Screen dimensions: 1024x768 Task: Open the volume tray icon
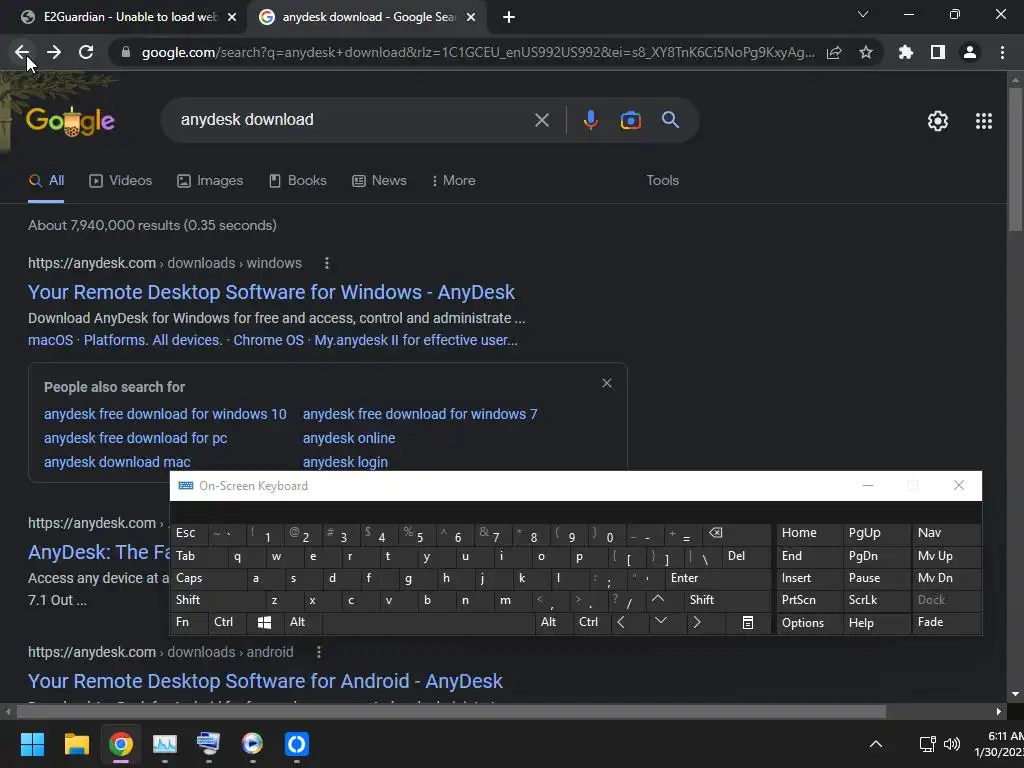click(x=952, y=744)
